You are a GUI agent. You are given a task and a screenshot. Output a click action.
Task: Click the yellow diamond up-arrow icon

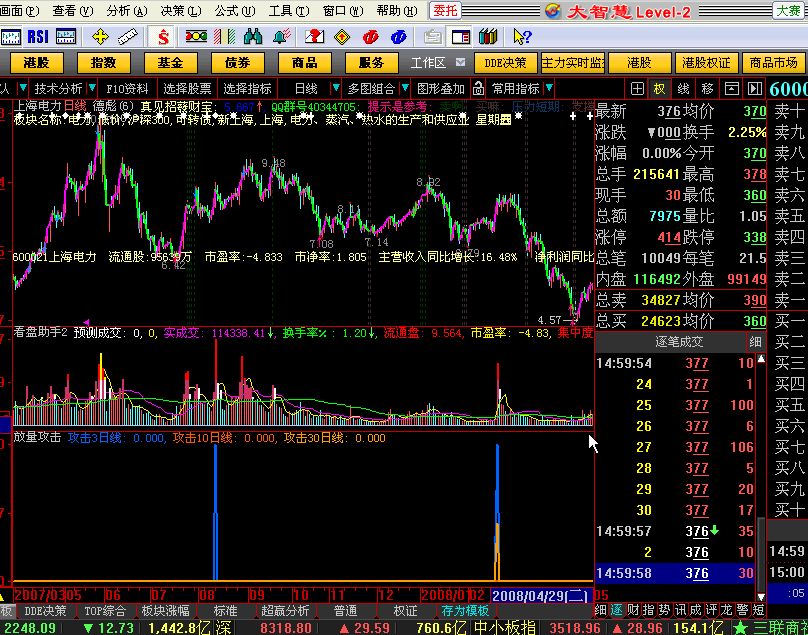pyautogui.click(x=342, y=37)
